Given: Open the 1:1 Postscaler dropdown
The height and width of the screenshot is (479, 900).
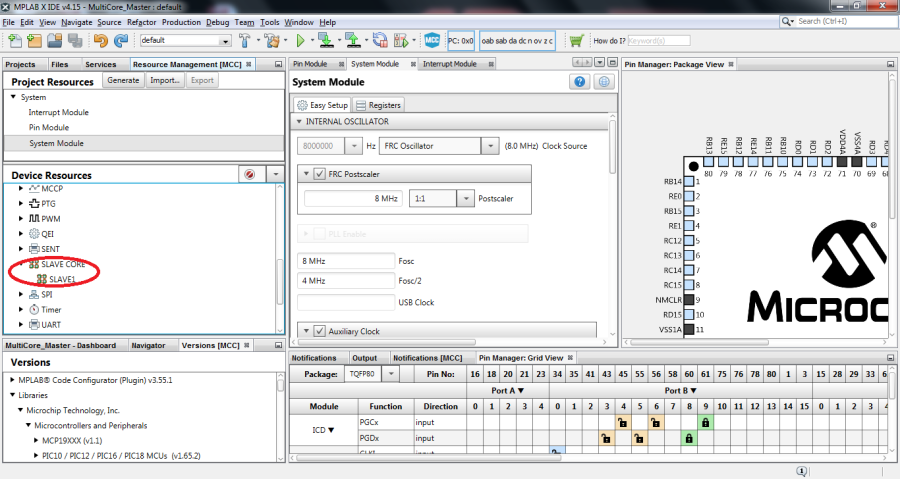Looking at the screenshot, I should (465, 199).
